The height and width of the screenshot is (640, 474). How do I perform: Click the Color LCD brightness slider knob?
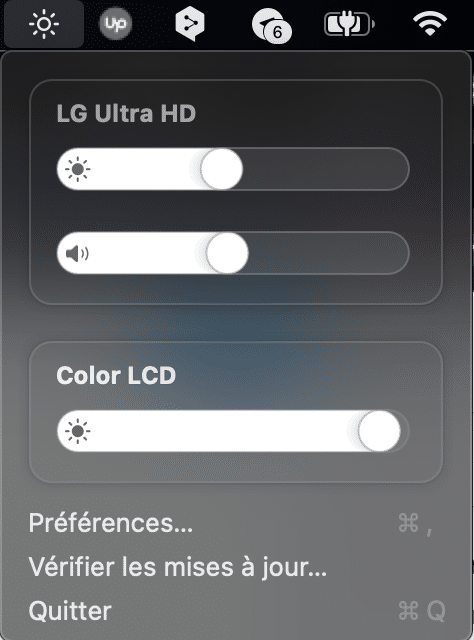click(379, 431)
